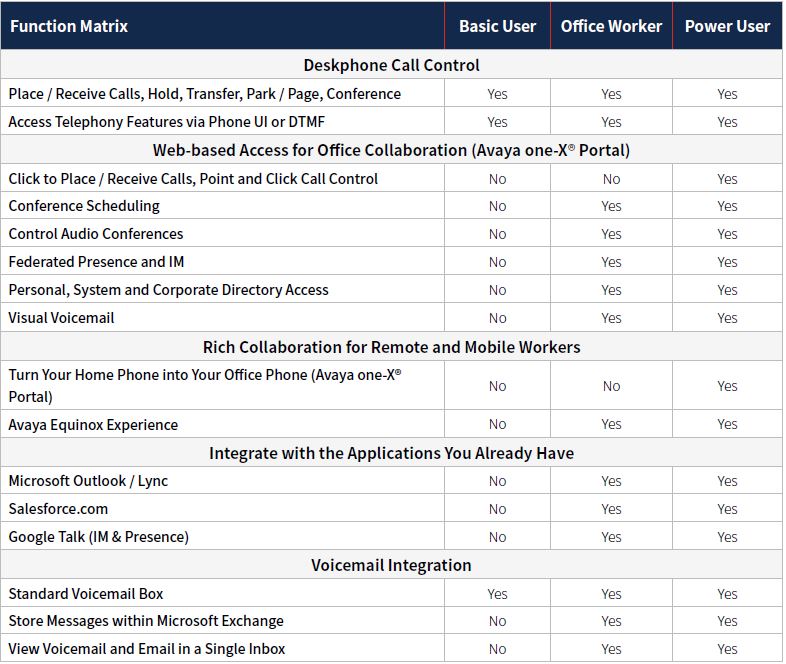Viewport: 786px width, 664px height.
Task: Click the Voicemail Integration section heading
Action: 391,565
